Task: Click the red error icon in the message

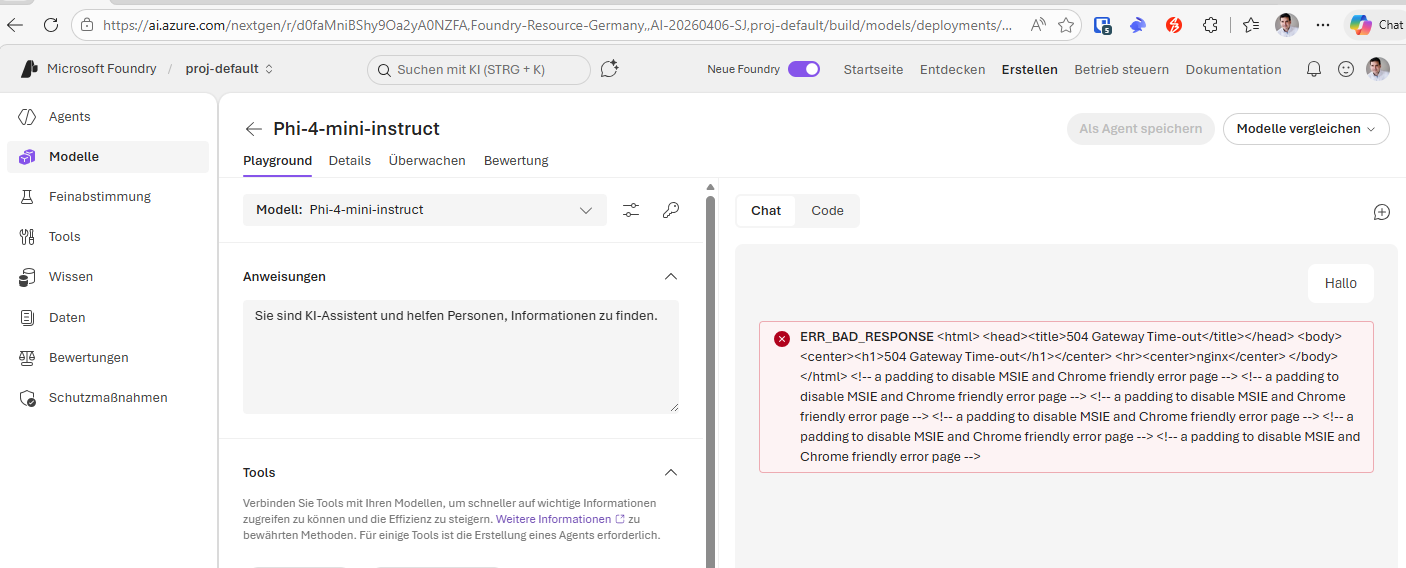Action: click(782, 338)
